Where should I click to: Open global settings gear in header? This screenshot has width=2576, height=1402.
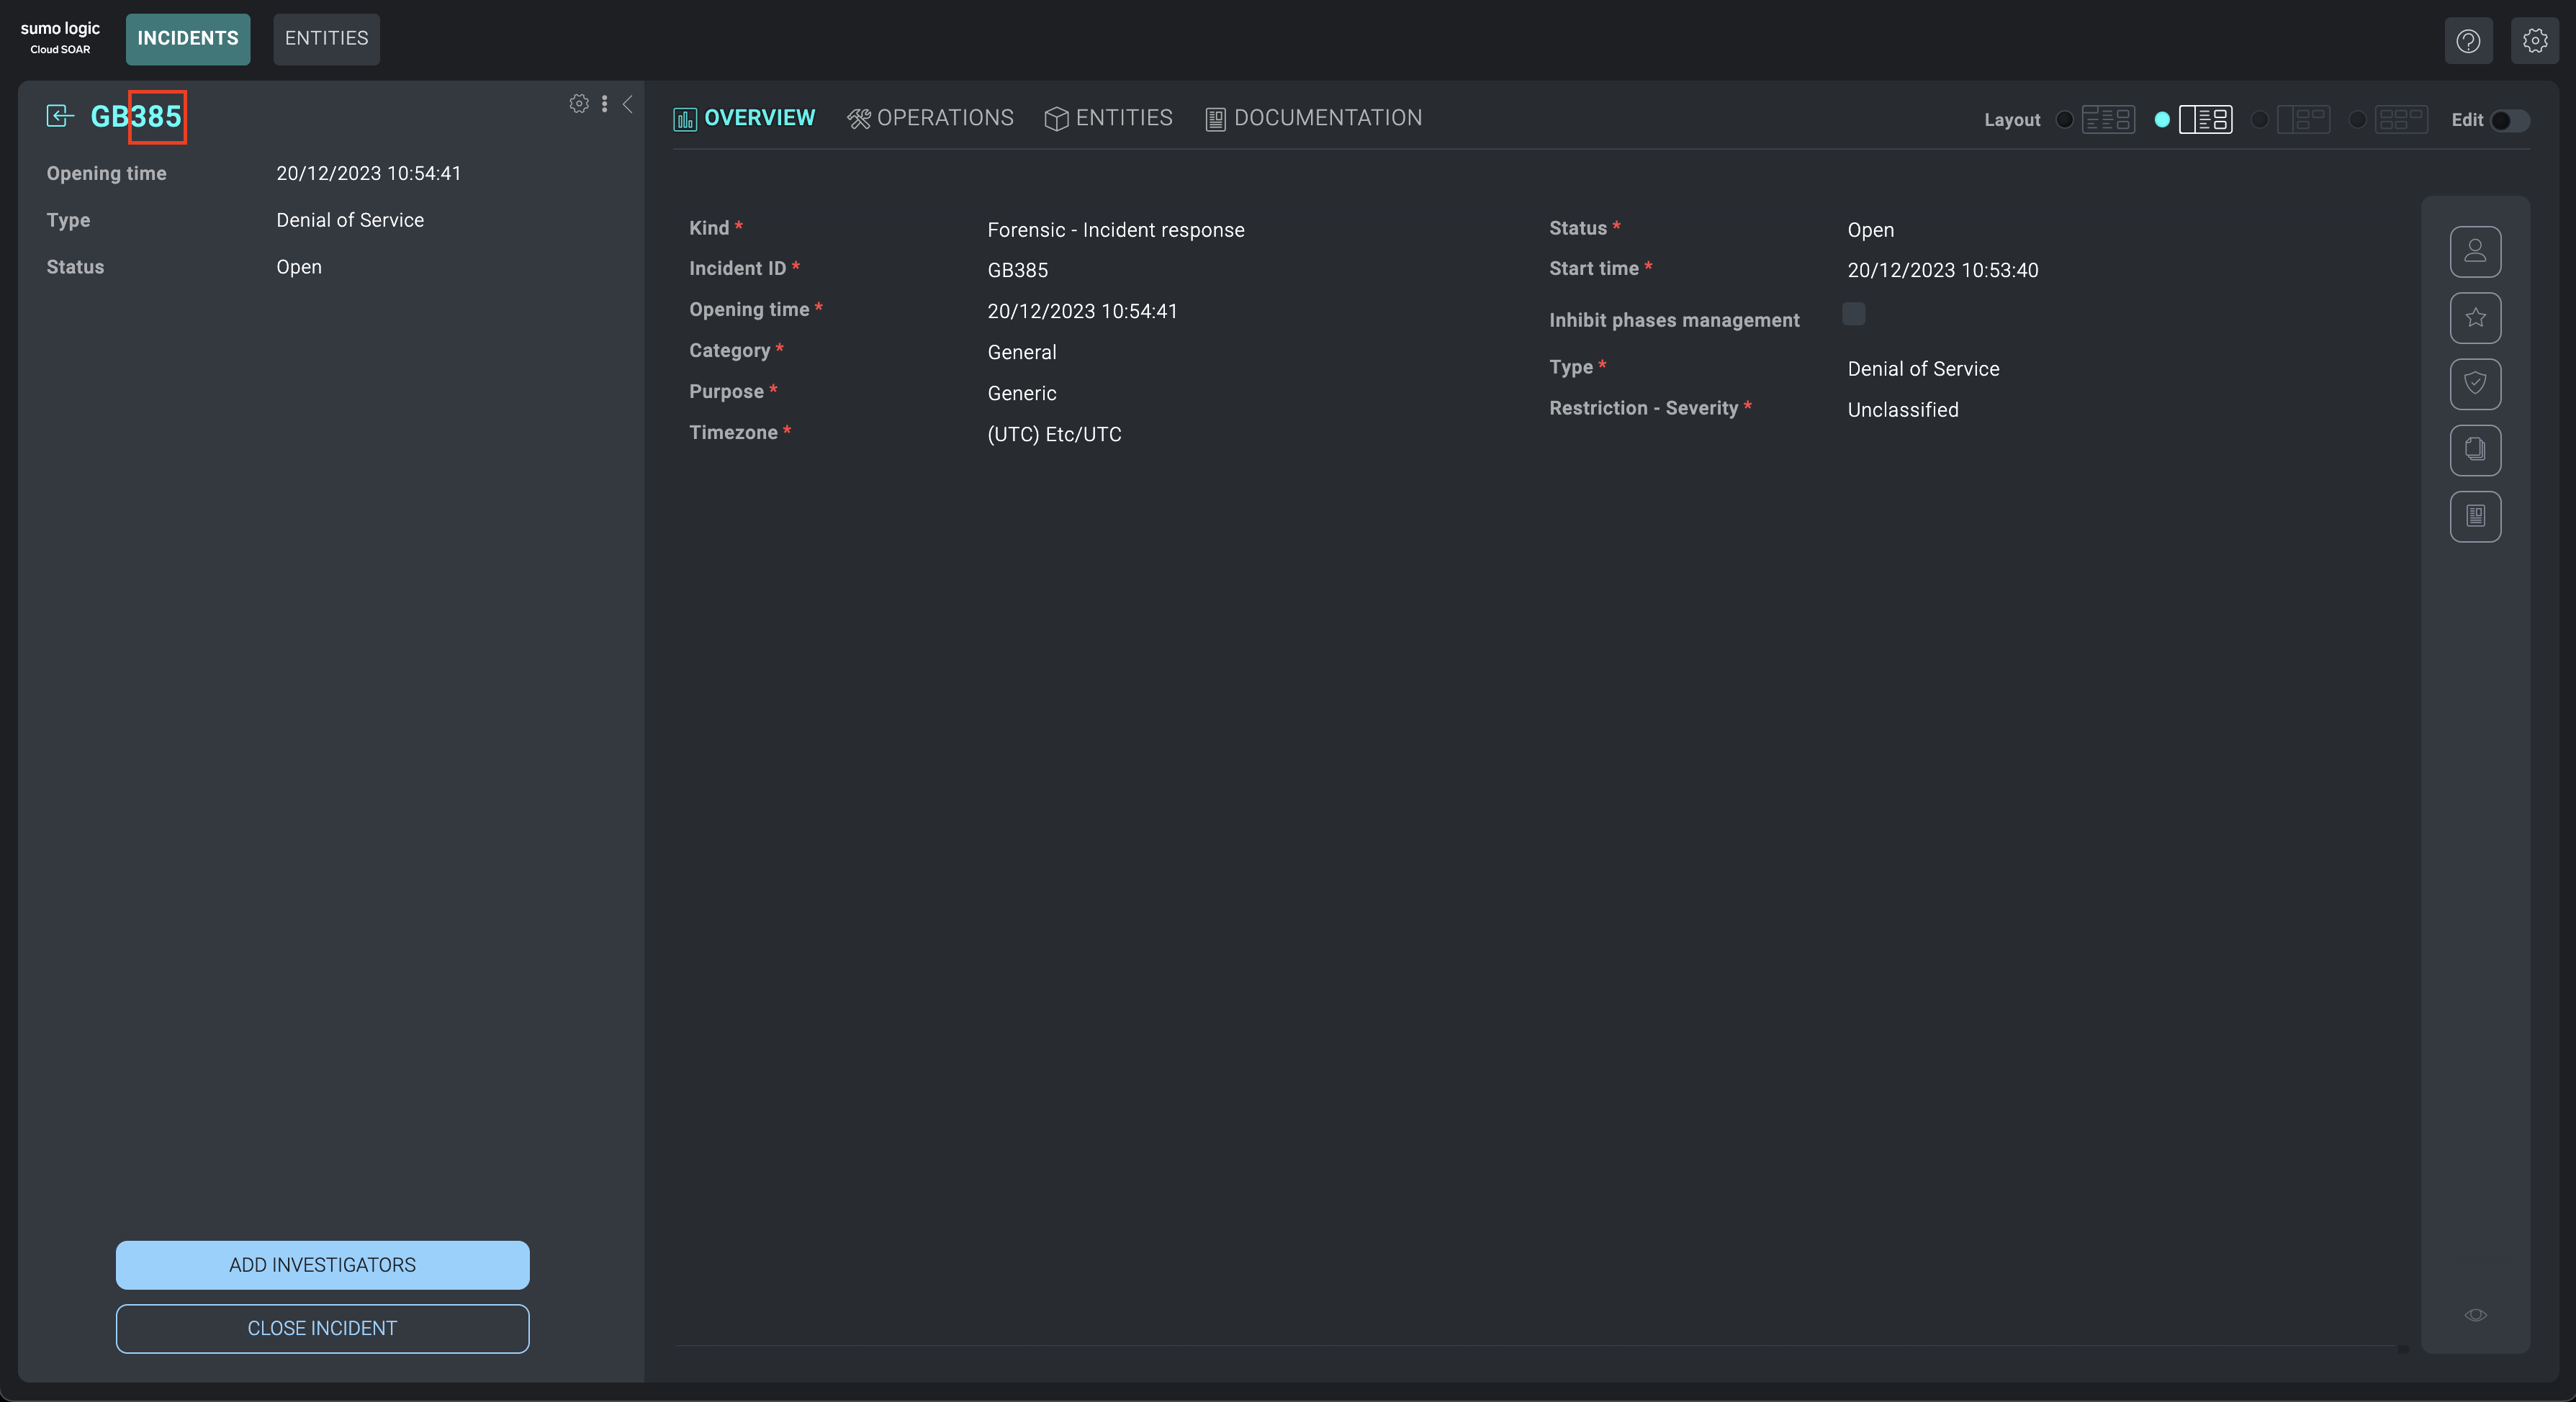coord(2534,41)
